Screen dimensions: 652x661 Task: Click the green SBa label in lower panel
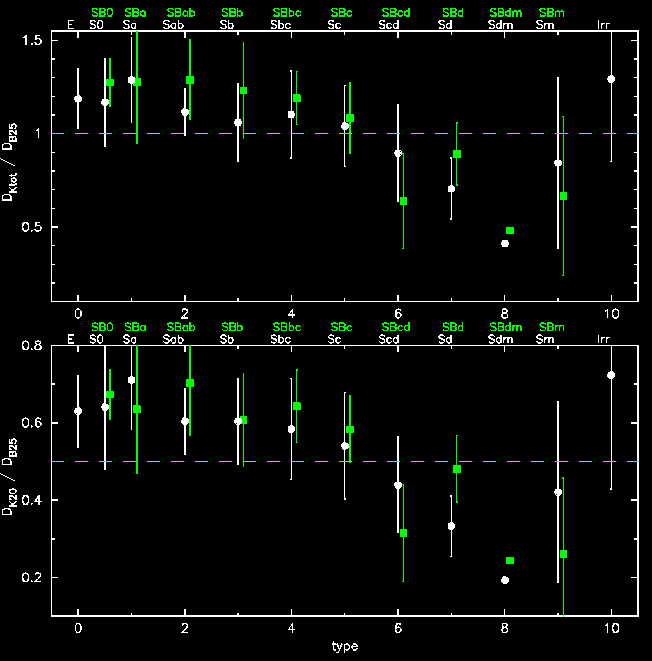click(135, 327)
